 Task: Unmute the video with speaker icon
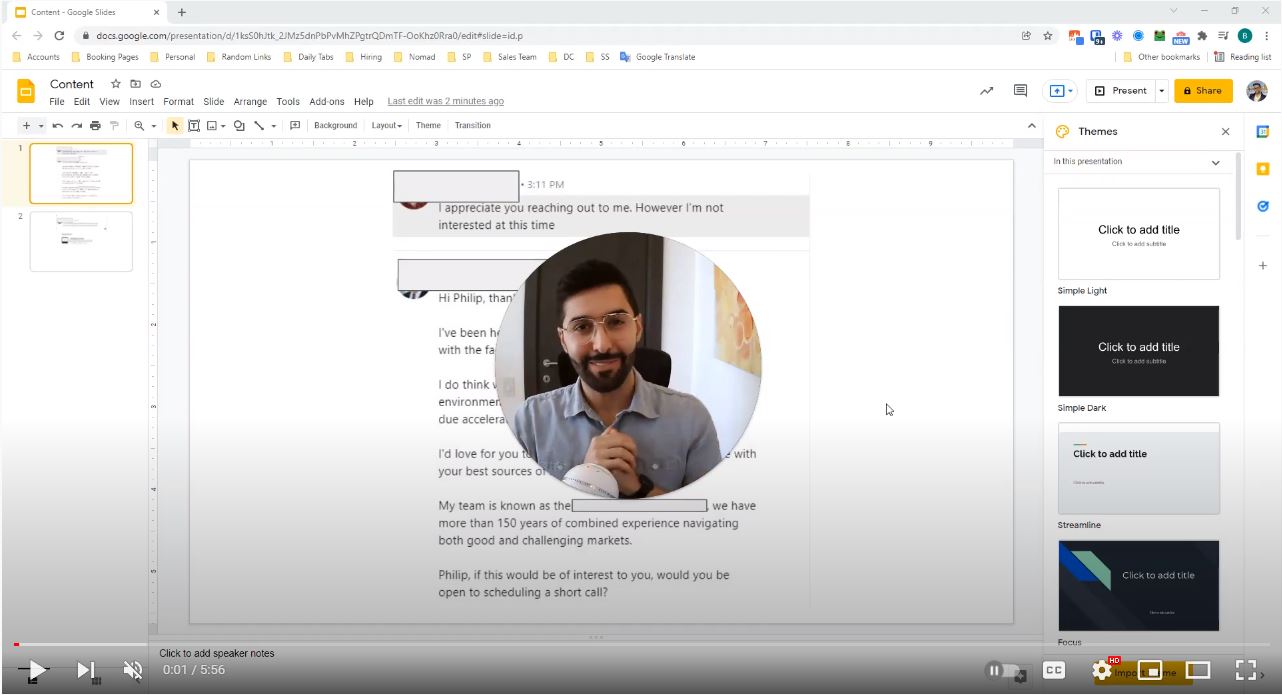point(132,670)
